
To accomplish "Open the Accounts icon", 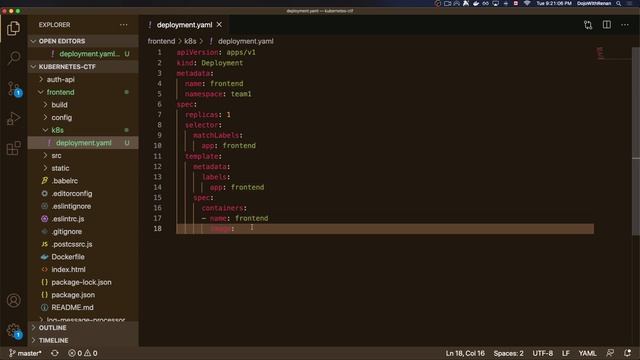I will pos(13,300).
